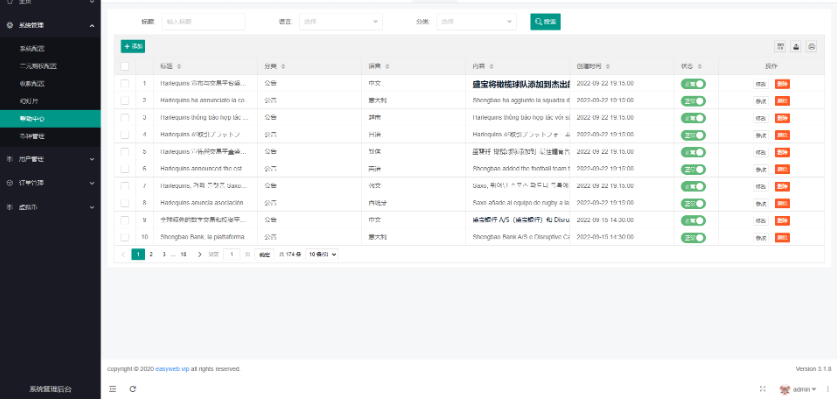Jump to last page 18
This screenshot has height=399, width=837.
[183, 254]
